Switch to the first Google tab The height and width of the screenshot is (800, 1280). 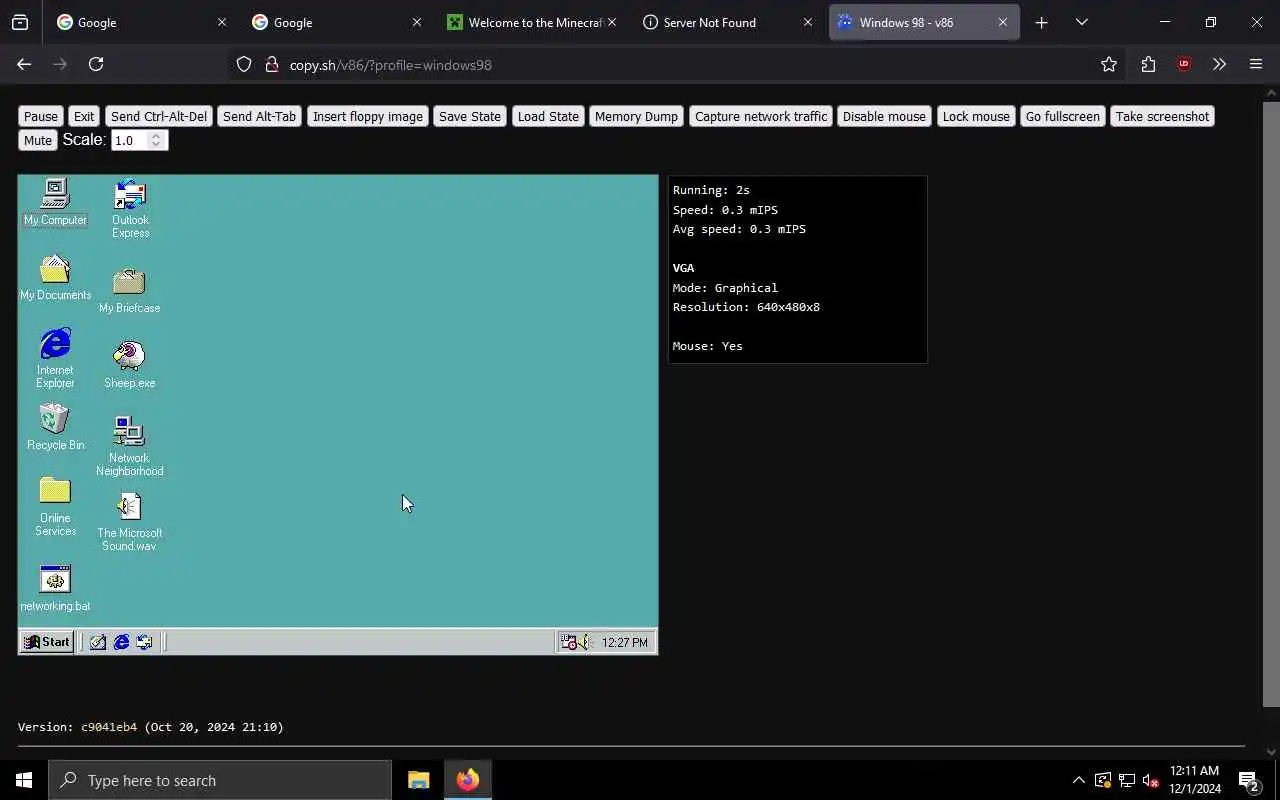pos(139,22)
